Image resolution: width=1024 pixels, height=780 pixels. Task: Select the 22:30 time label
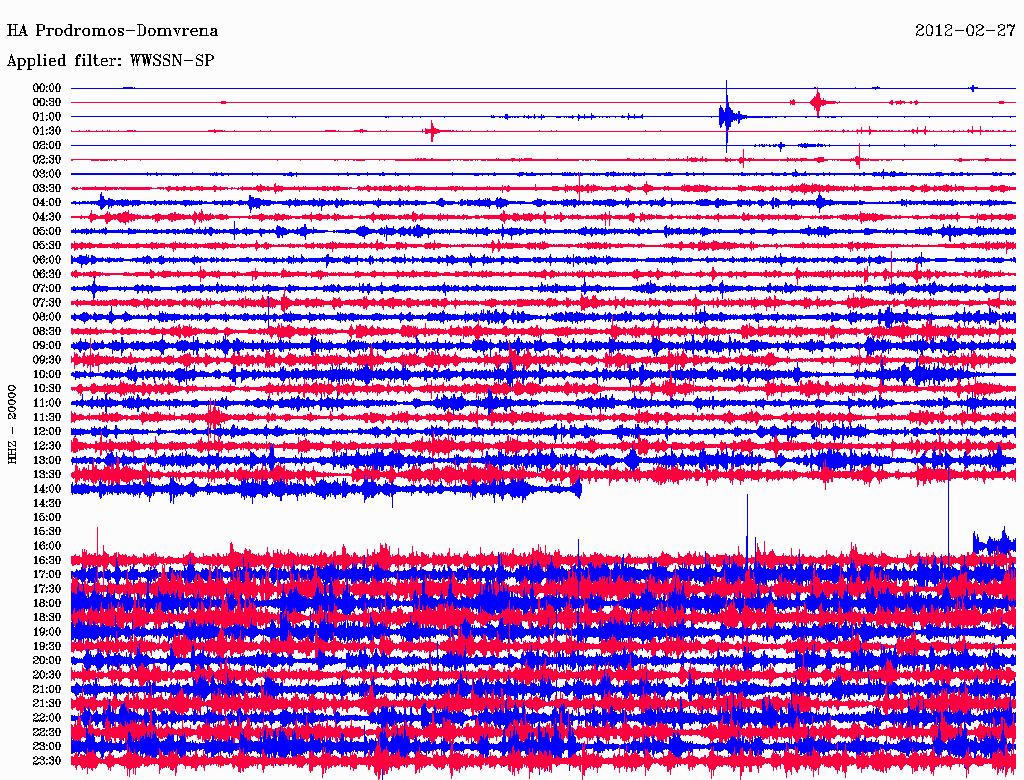click(x=47, y=732)
